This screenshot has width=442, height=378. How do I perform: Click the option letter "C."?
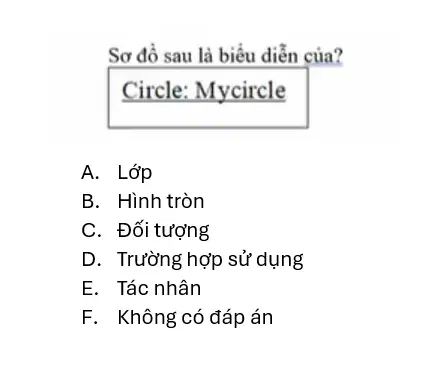tap(91, 230)
